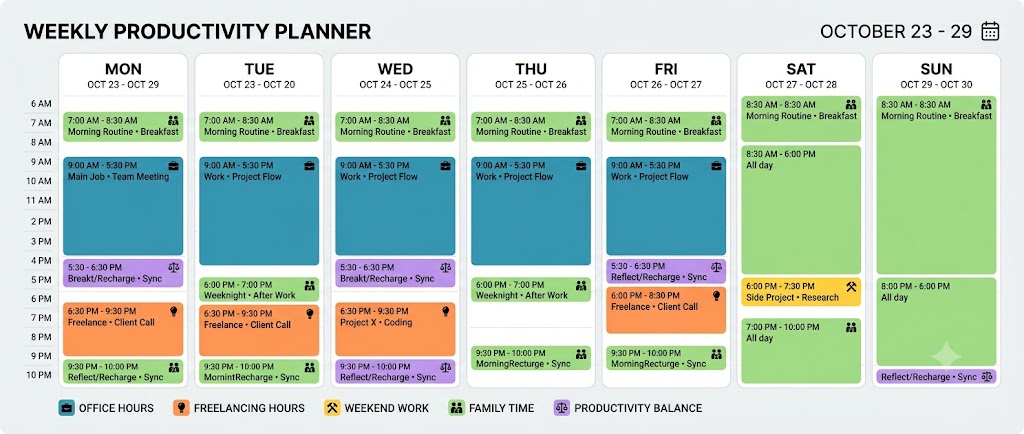Select the Office Hours legend swatch

point(66,408)
